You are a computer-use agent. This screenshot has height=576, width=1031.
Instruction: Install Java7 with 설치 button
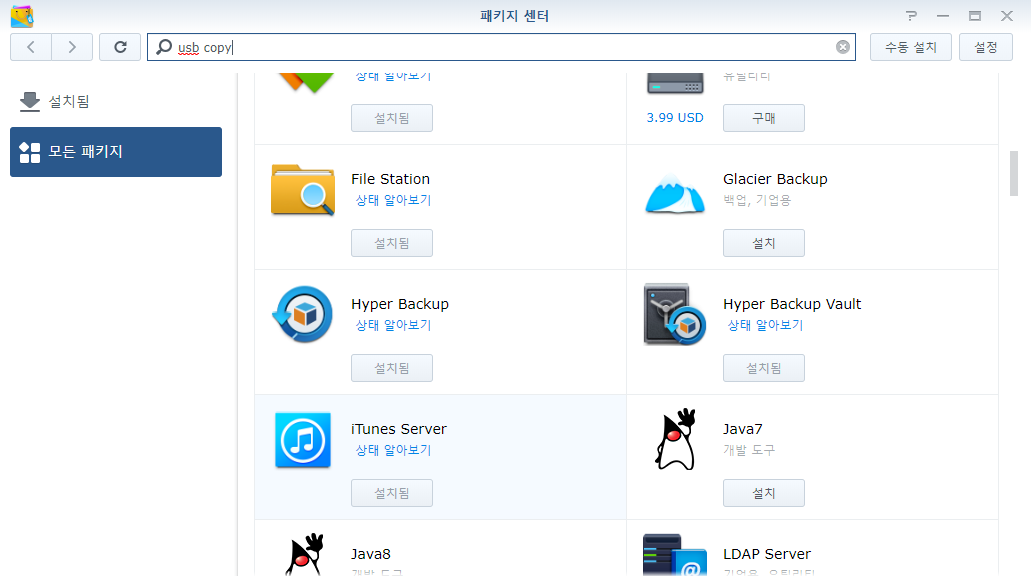(x=763, y=492)
